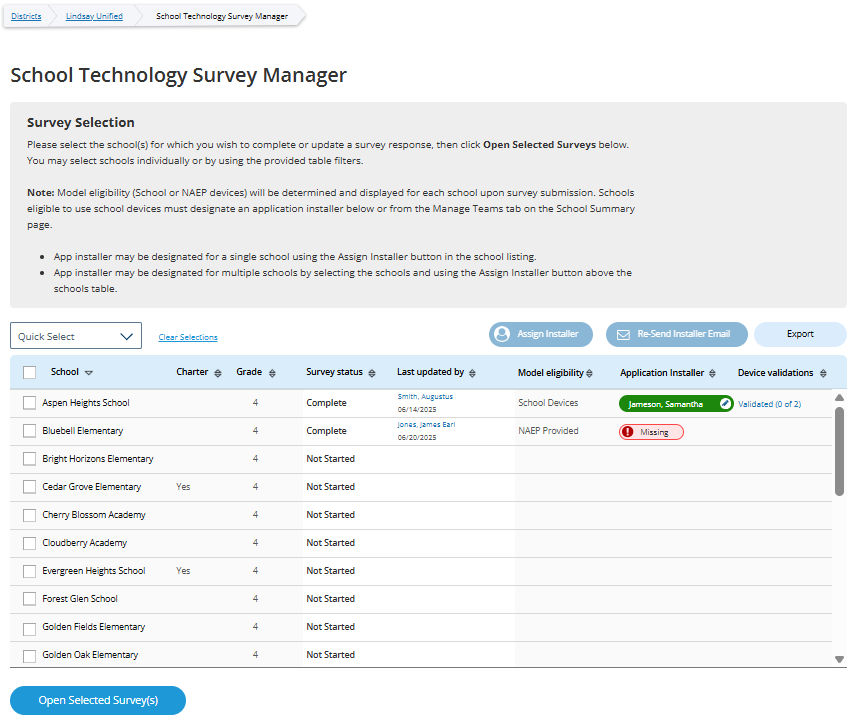
Task: Check the Aspen Heights School checkbox
Action: pyautogui.click(x=29, y=403)
